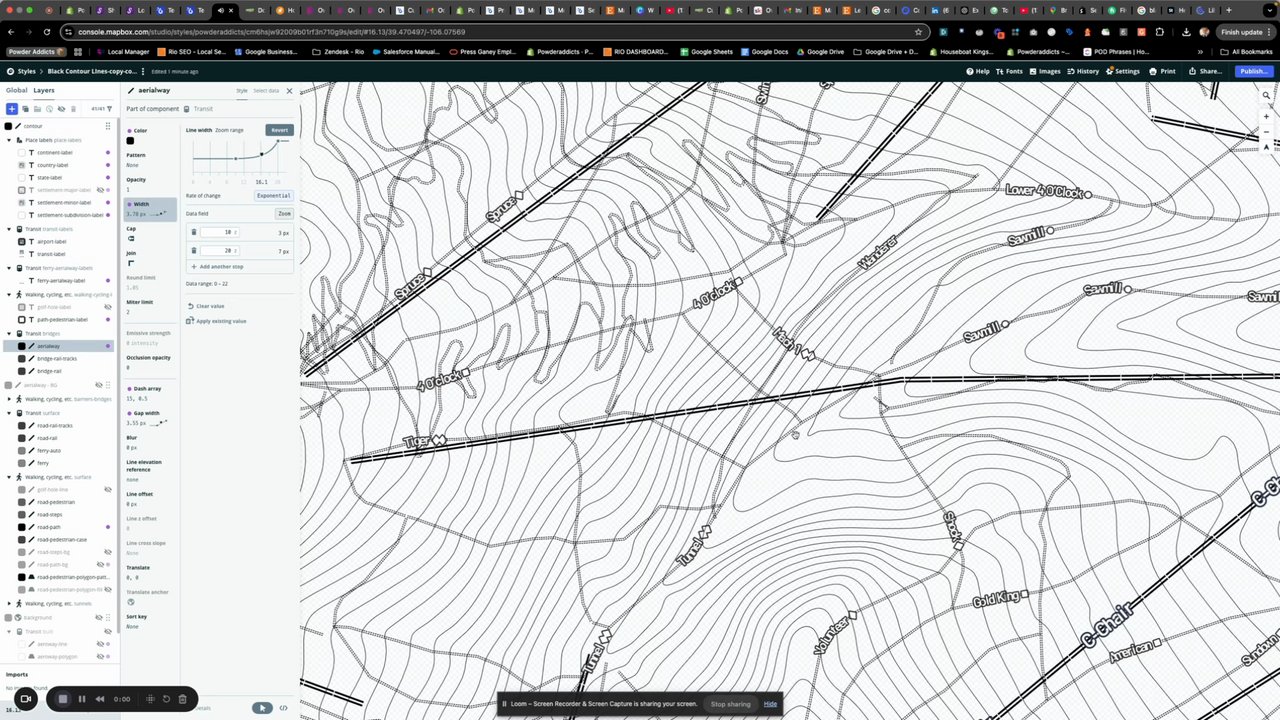This screenshot has width=1280, height=720.
Task: Open the browser extensions puzzle icon
Action: click(x=1160, y=32)
